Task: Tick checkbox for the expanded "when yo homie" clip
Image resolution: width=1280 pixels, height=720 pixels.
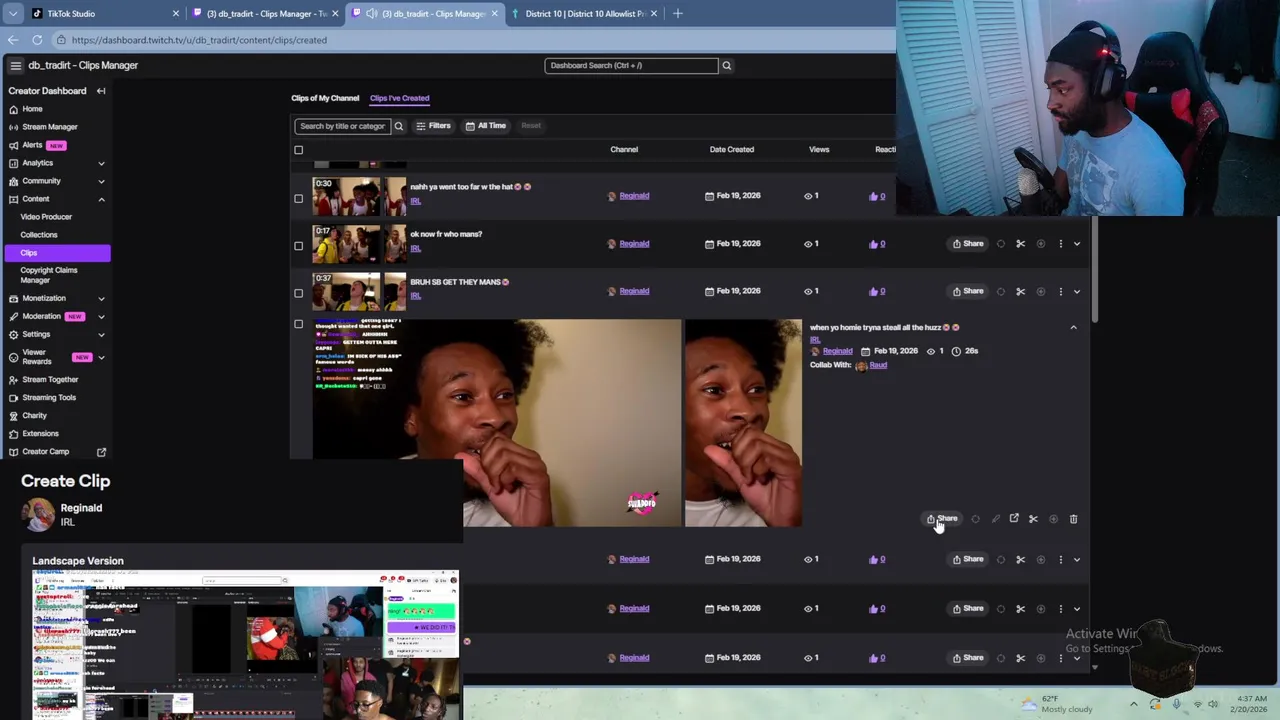Action: click(298, 324)
